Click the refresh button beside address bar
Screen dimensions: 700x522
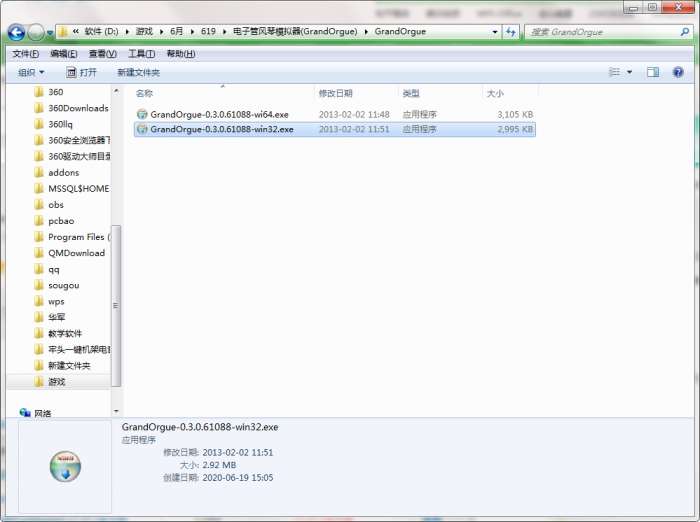[511, 32]
